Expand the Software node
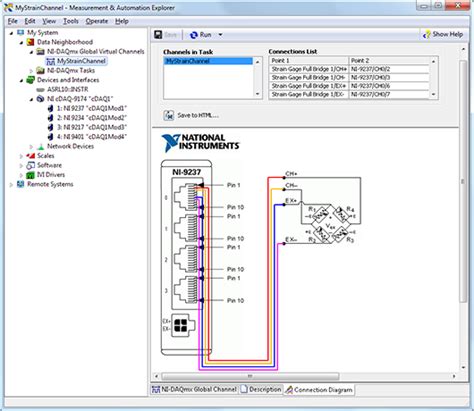The height and width of the screenshot is (411, 474). (22, 165)
